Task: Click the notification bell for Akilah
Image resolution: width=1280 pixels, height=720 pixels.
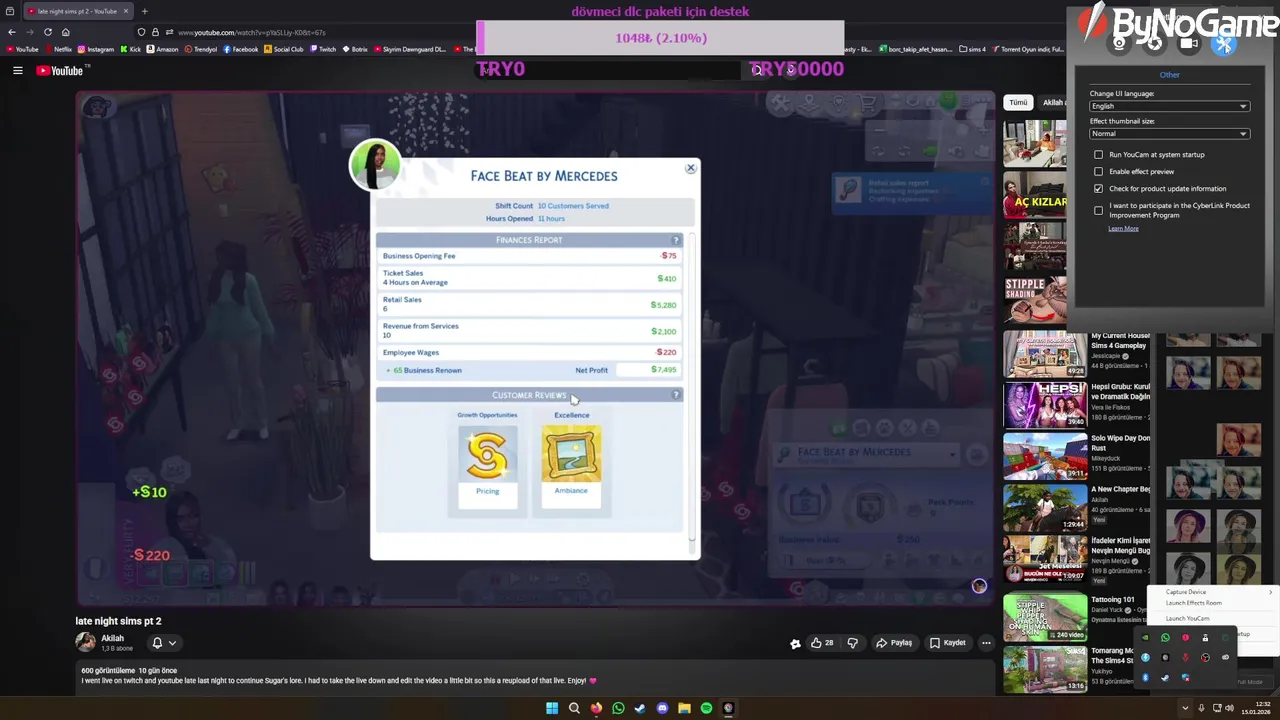Action: click(x=157, y=643)
